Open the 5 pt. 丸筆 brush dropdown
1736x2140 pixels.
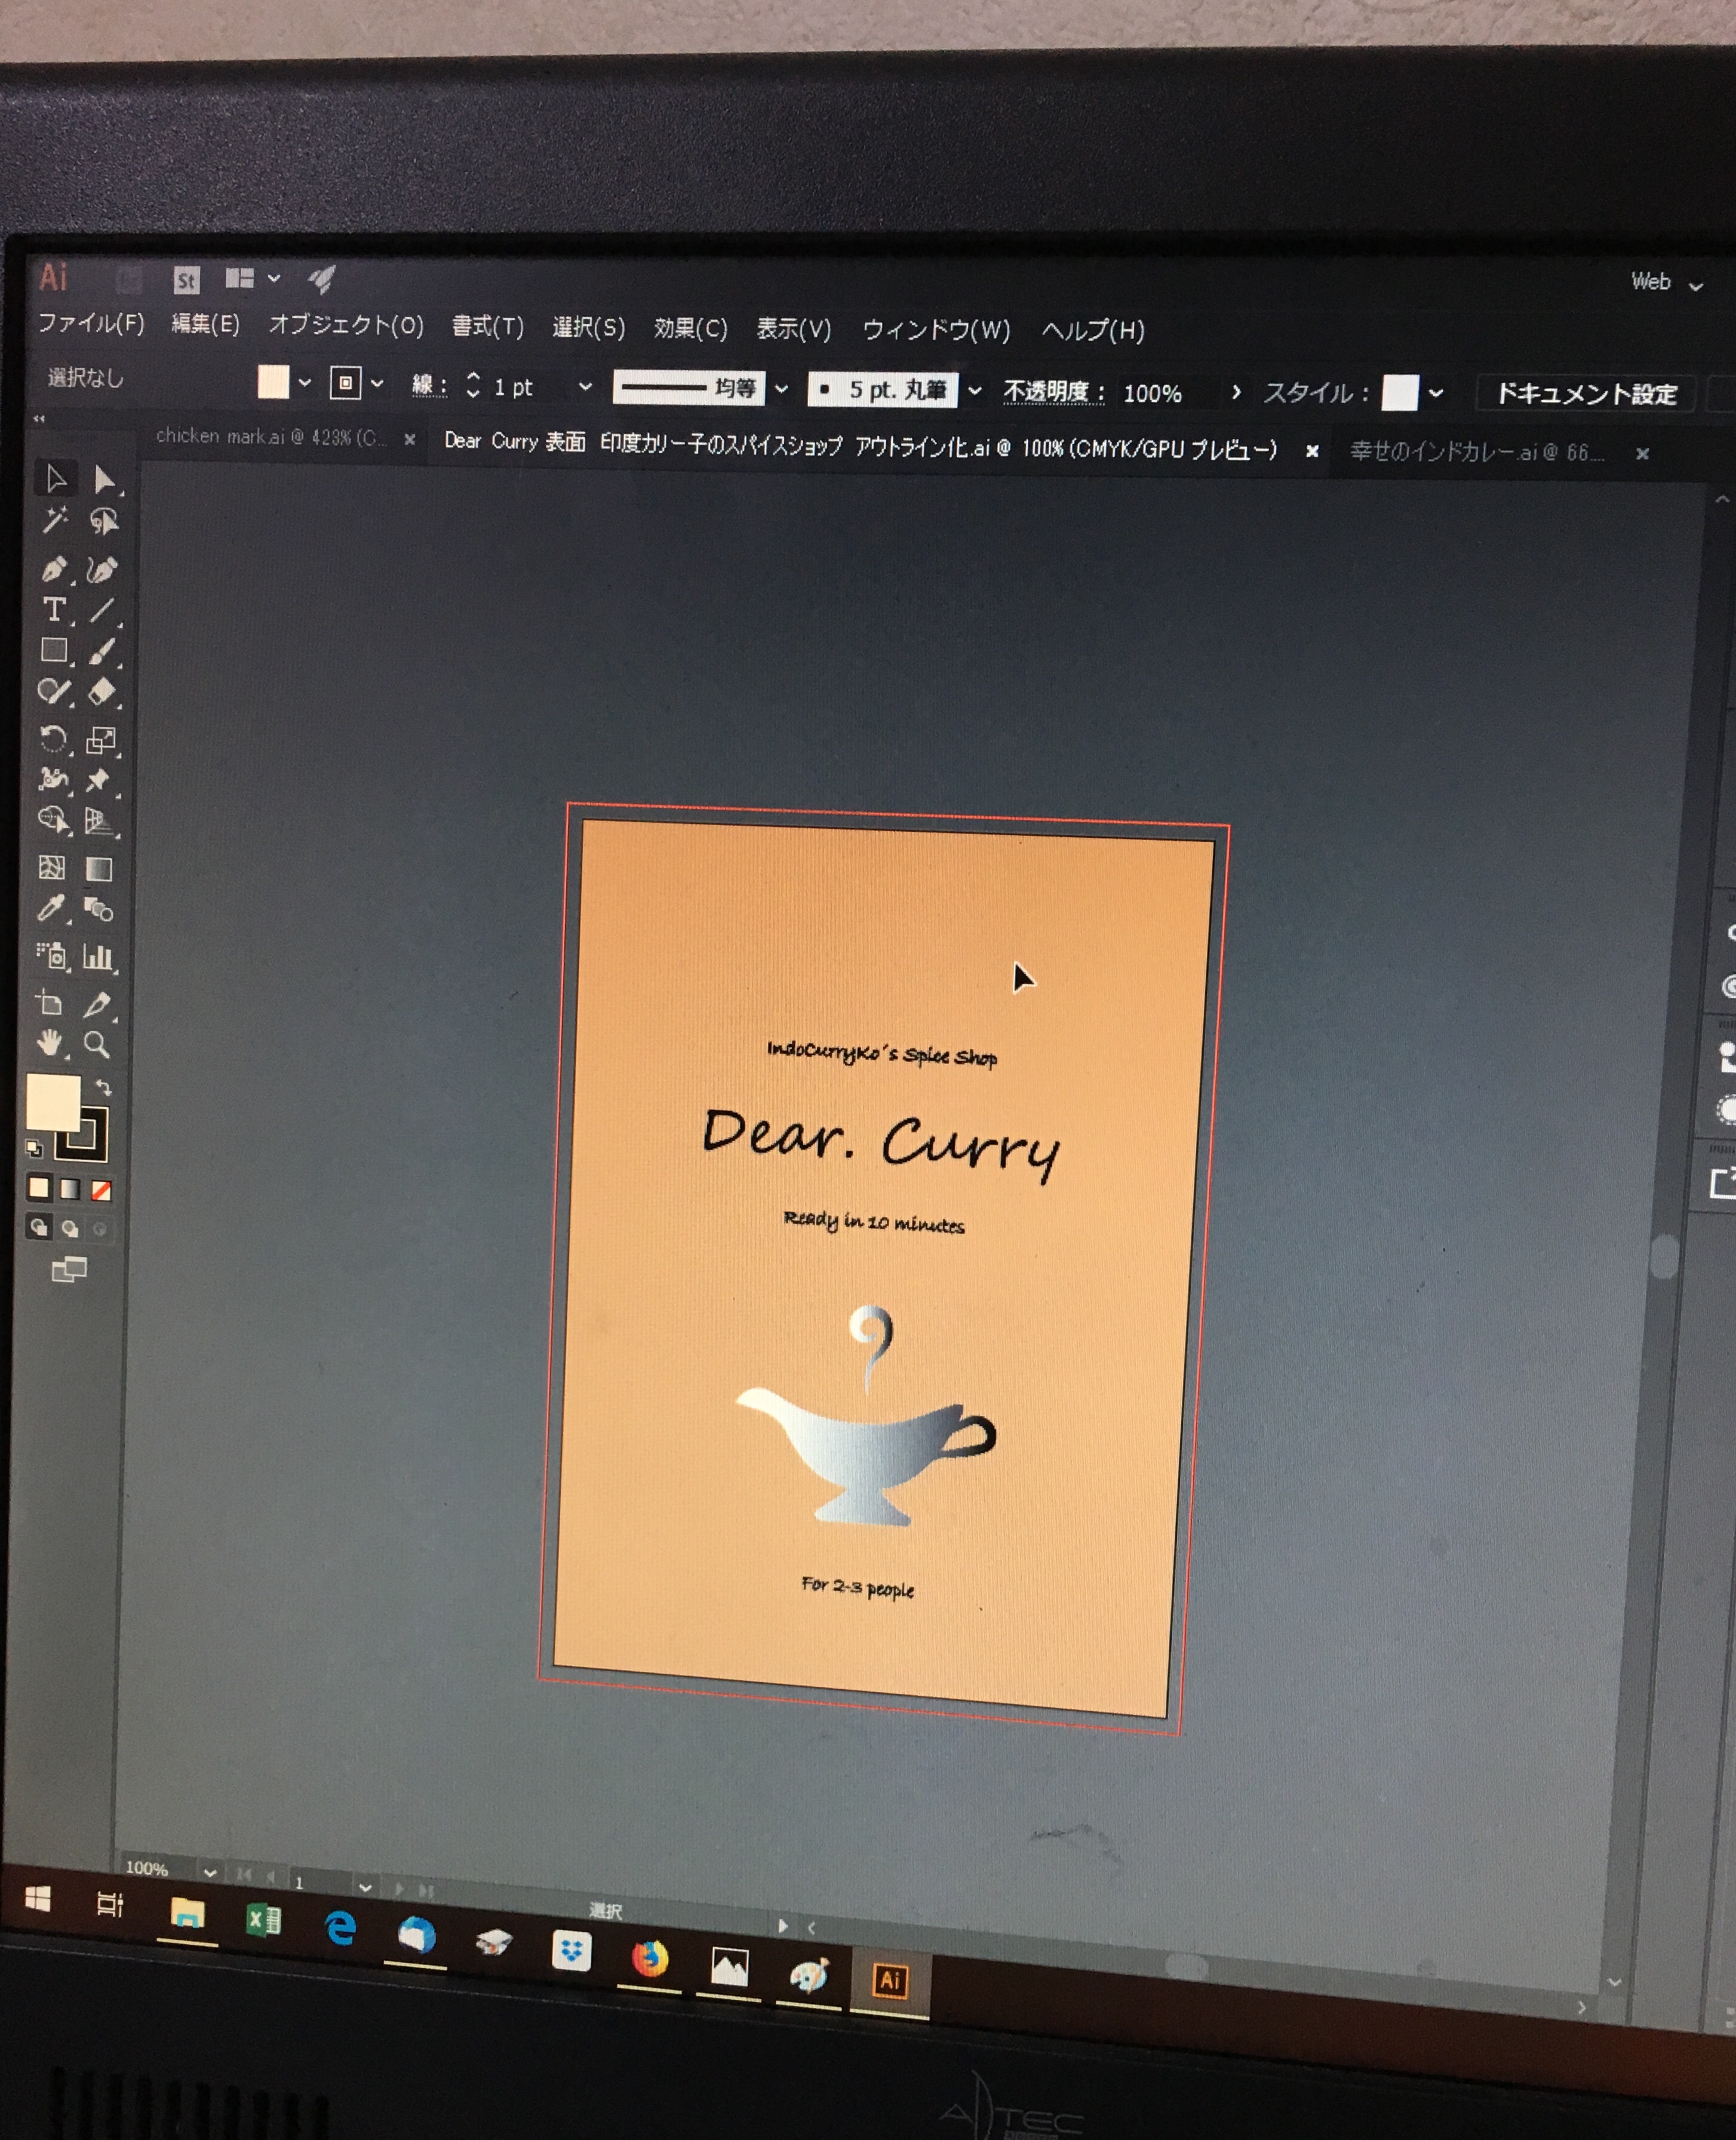(975, 391)
